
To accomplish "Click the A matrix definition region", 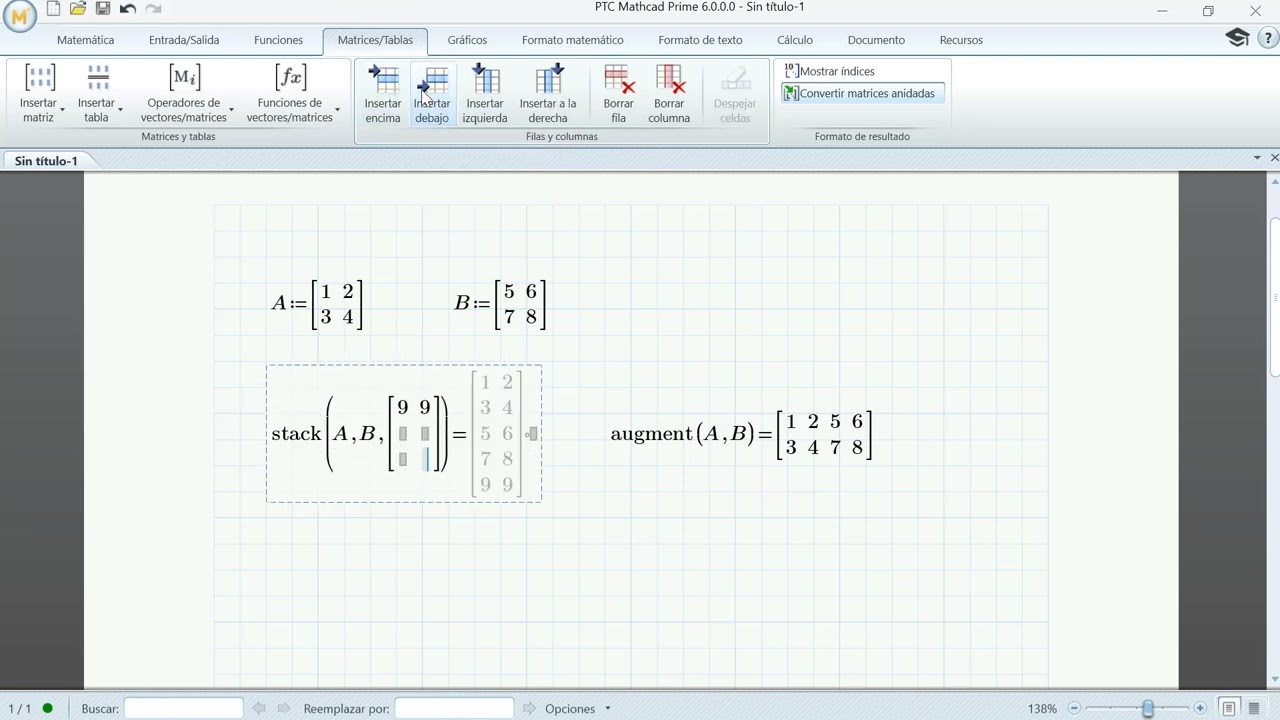I will click(x=317, y=304).
